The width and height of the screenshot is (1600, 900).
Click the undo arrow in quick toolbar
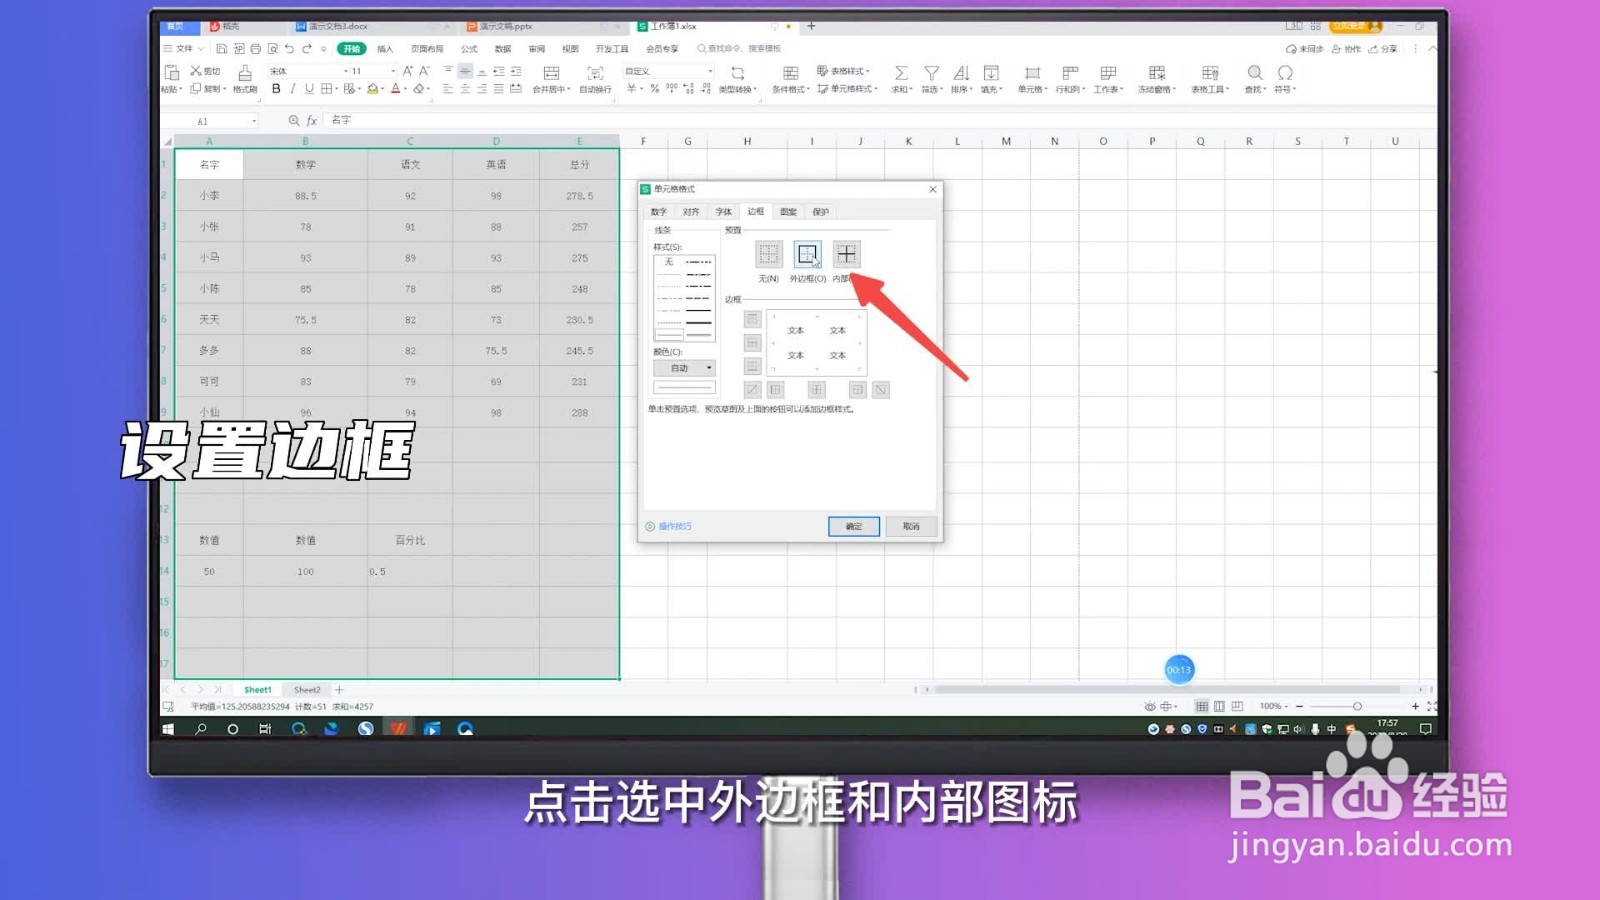pos(289,49)
